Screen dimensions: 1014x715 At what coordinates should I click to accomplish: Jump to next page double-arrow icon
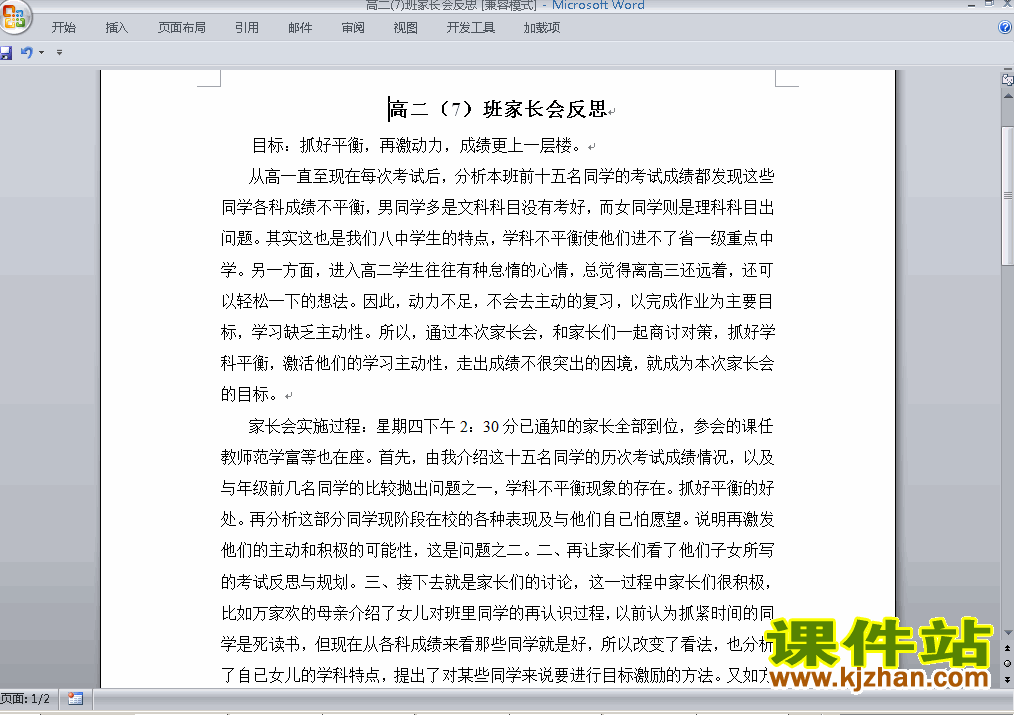point(1008,679)
